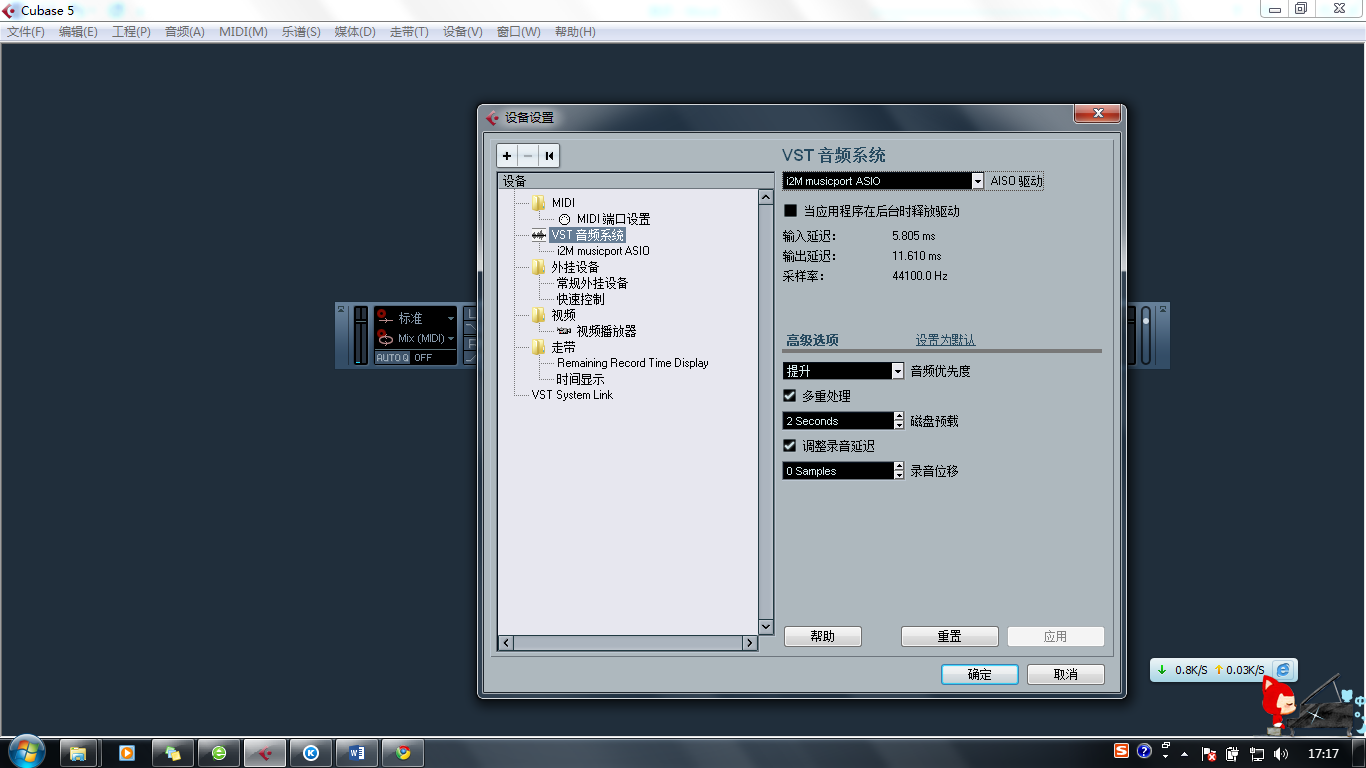
Task: Click the 走带 folder icon
Action: (x=539, y=347)
